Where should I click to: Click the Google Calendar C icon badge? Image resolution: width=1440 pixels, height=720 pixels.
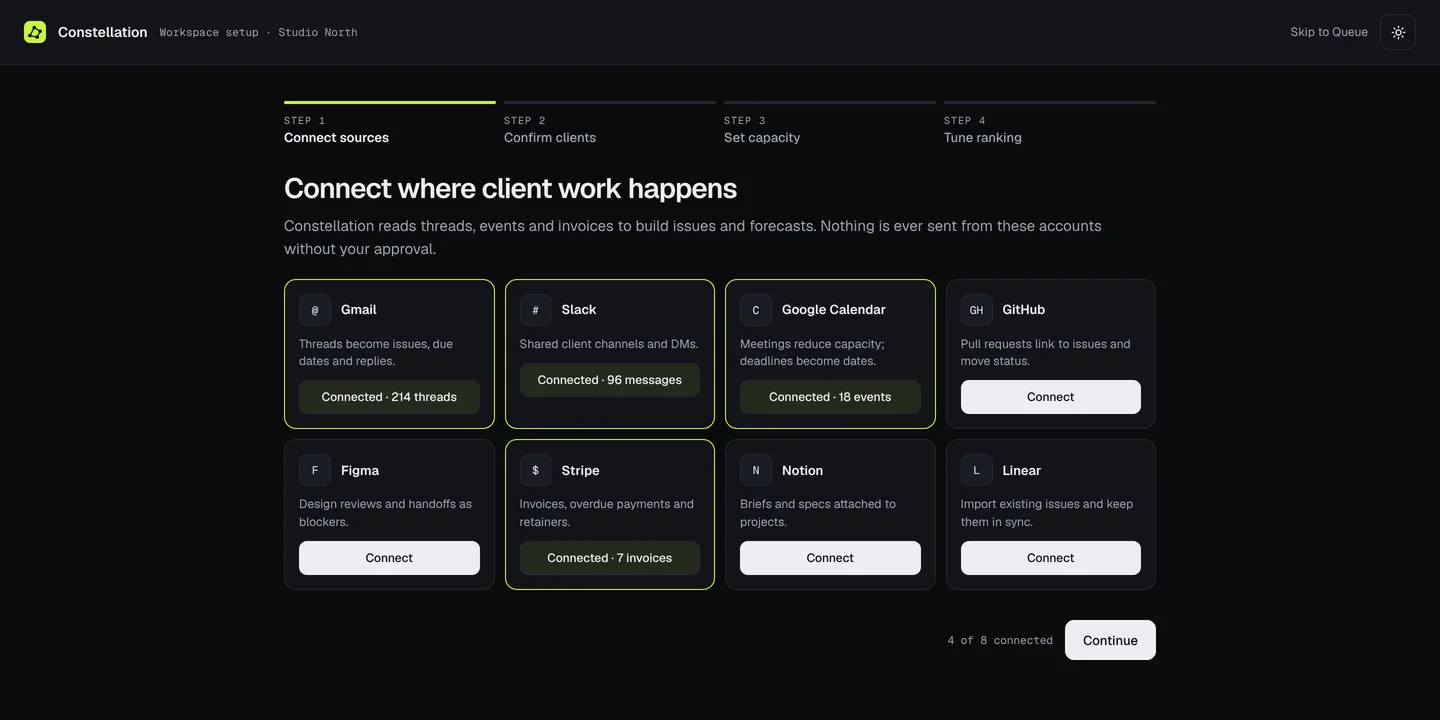(x=756, y=310)
